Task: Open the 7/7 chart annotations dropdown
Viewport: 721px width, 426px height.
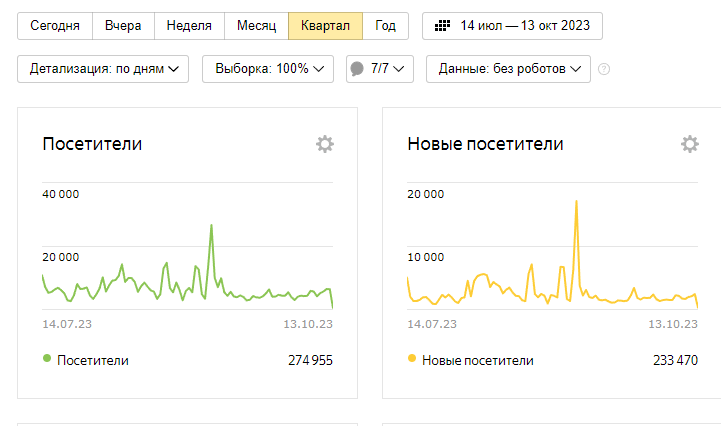Action: coord(379,69)
